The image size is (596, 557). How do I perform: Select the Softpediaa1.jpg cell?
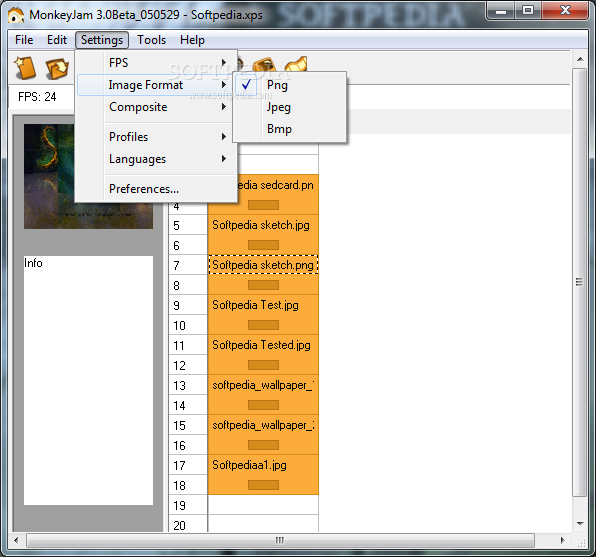(x=263, y=465)
